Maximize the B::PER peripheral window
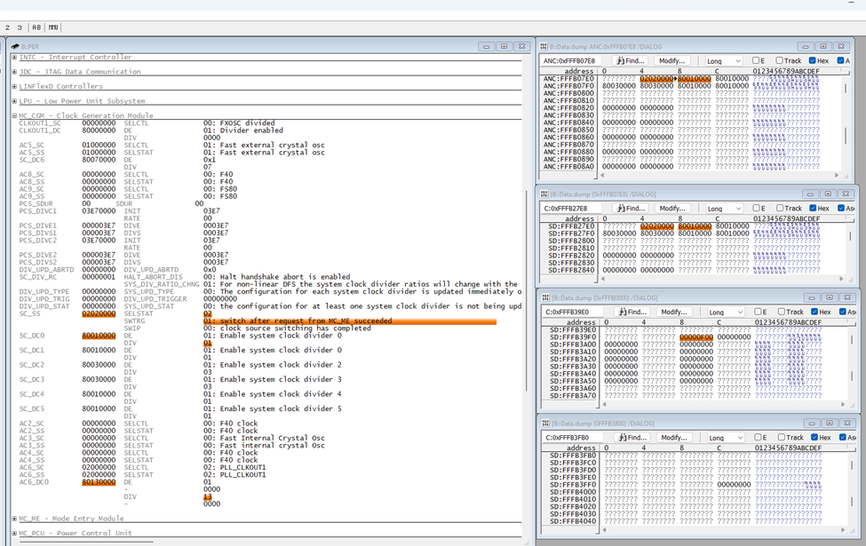The height and width of the screenshot is (546, 866). (x=504, y=46)
